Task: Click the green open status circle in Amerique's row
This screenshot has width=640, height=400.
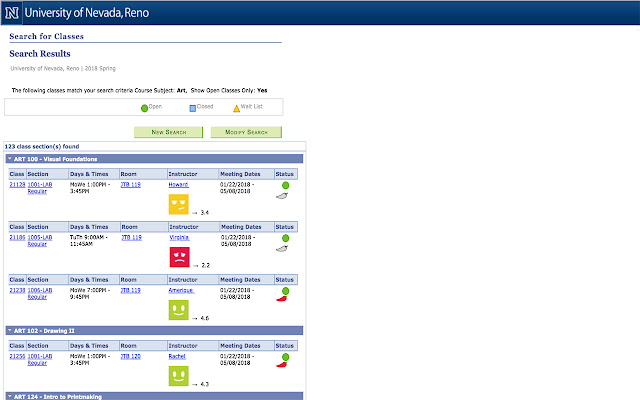Action: 286,291
